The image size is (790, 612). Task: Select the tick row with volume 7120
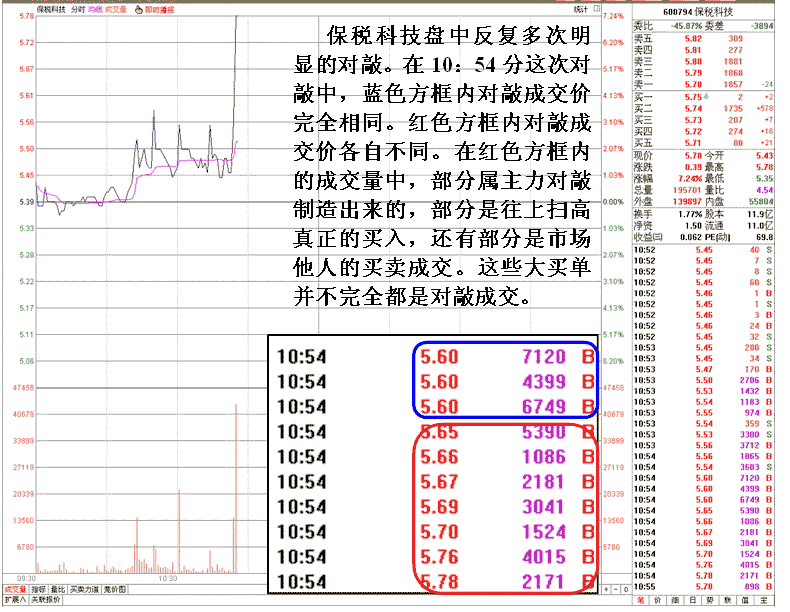pos(703,478)
